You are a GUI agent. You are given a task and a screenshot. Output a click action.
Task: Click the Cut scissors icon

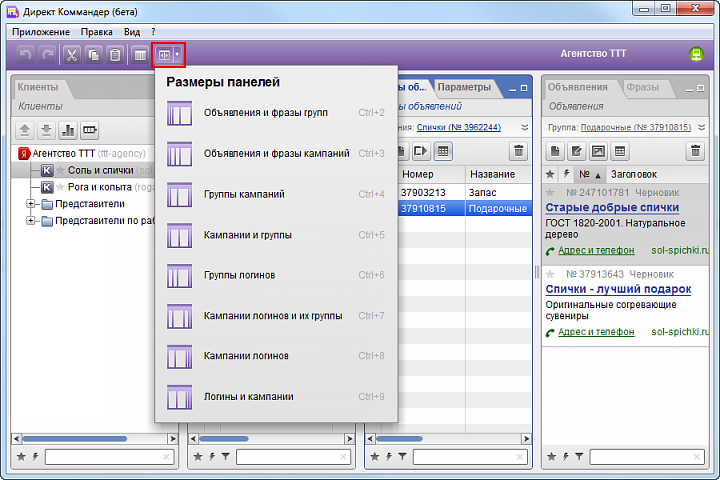pyautogui.click(x=72, y=55)
